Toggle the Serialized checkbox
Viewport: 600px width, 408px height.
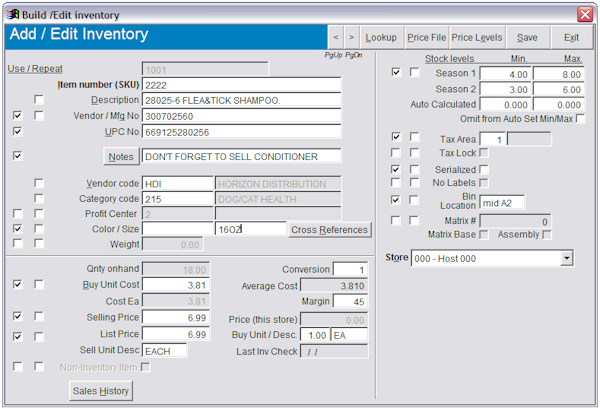[x=485, y=169]
